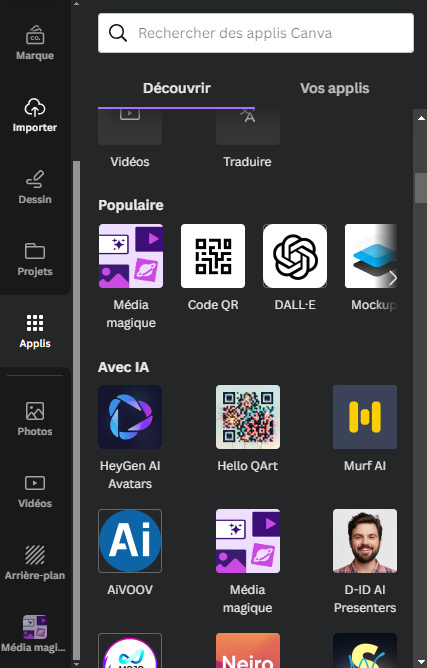Viewport: 427px width, 668px height.
Task: Open the Mockups app tile
Action: coord(370,256)
